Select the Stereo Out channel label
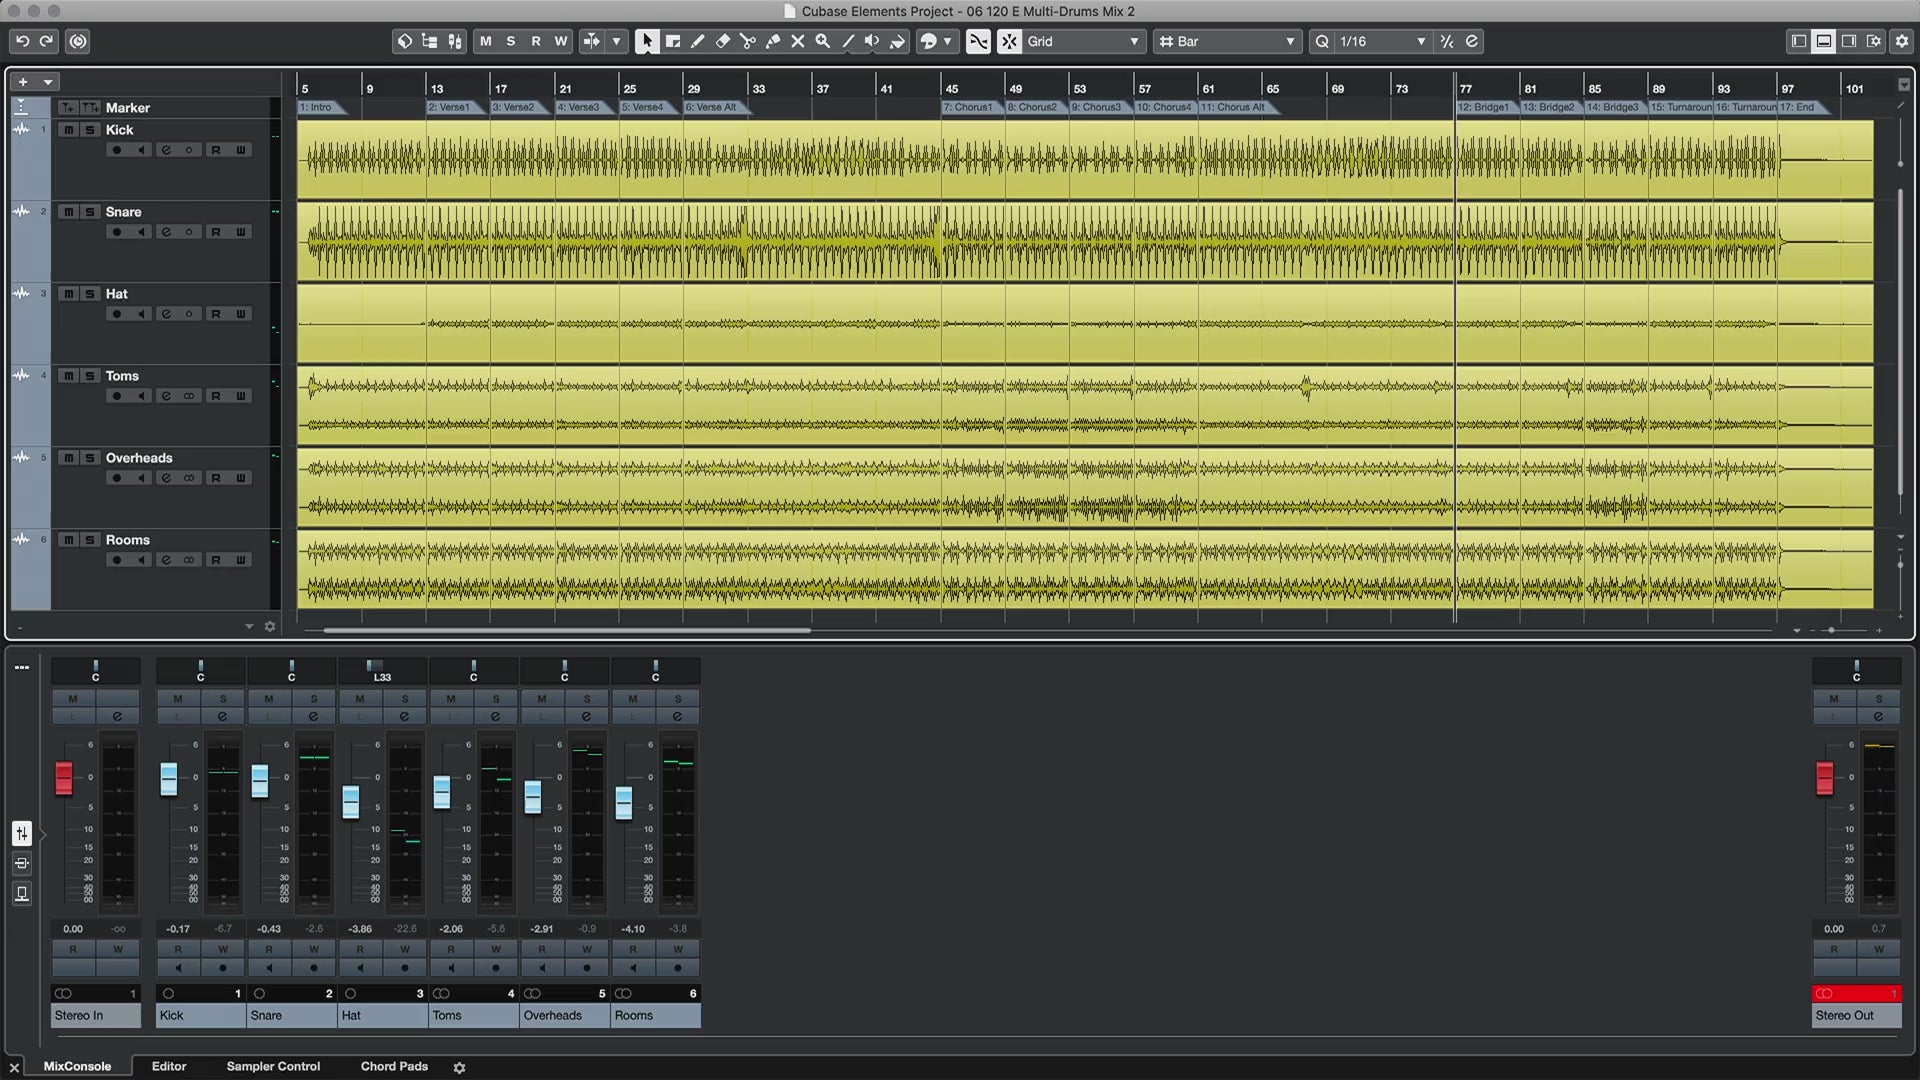 coord(1857,1015)
